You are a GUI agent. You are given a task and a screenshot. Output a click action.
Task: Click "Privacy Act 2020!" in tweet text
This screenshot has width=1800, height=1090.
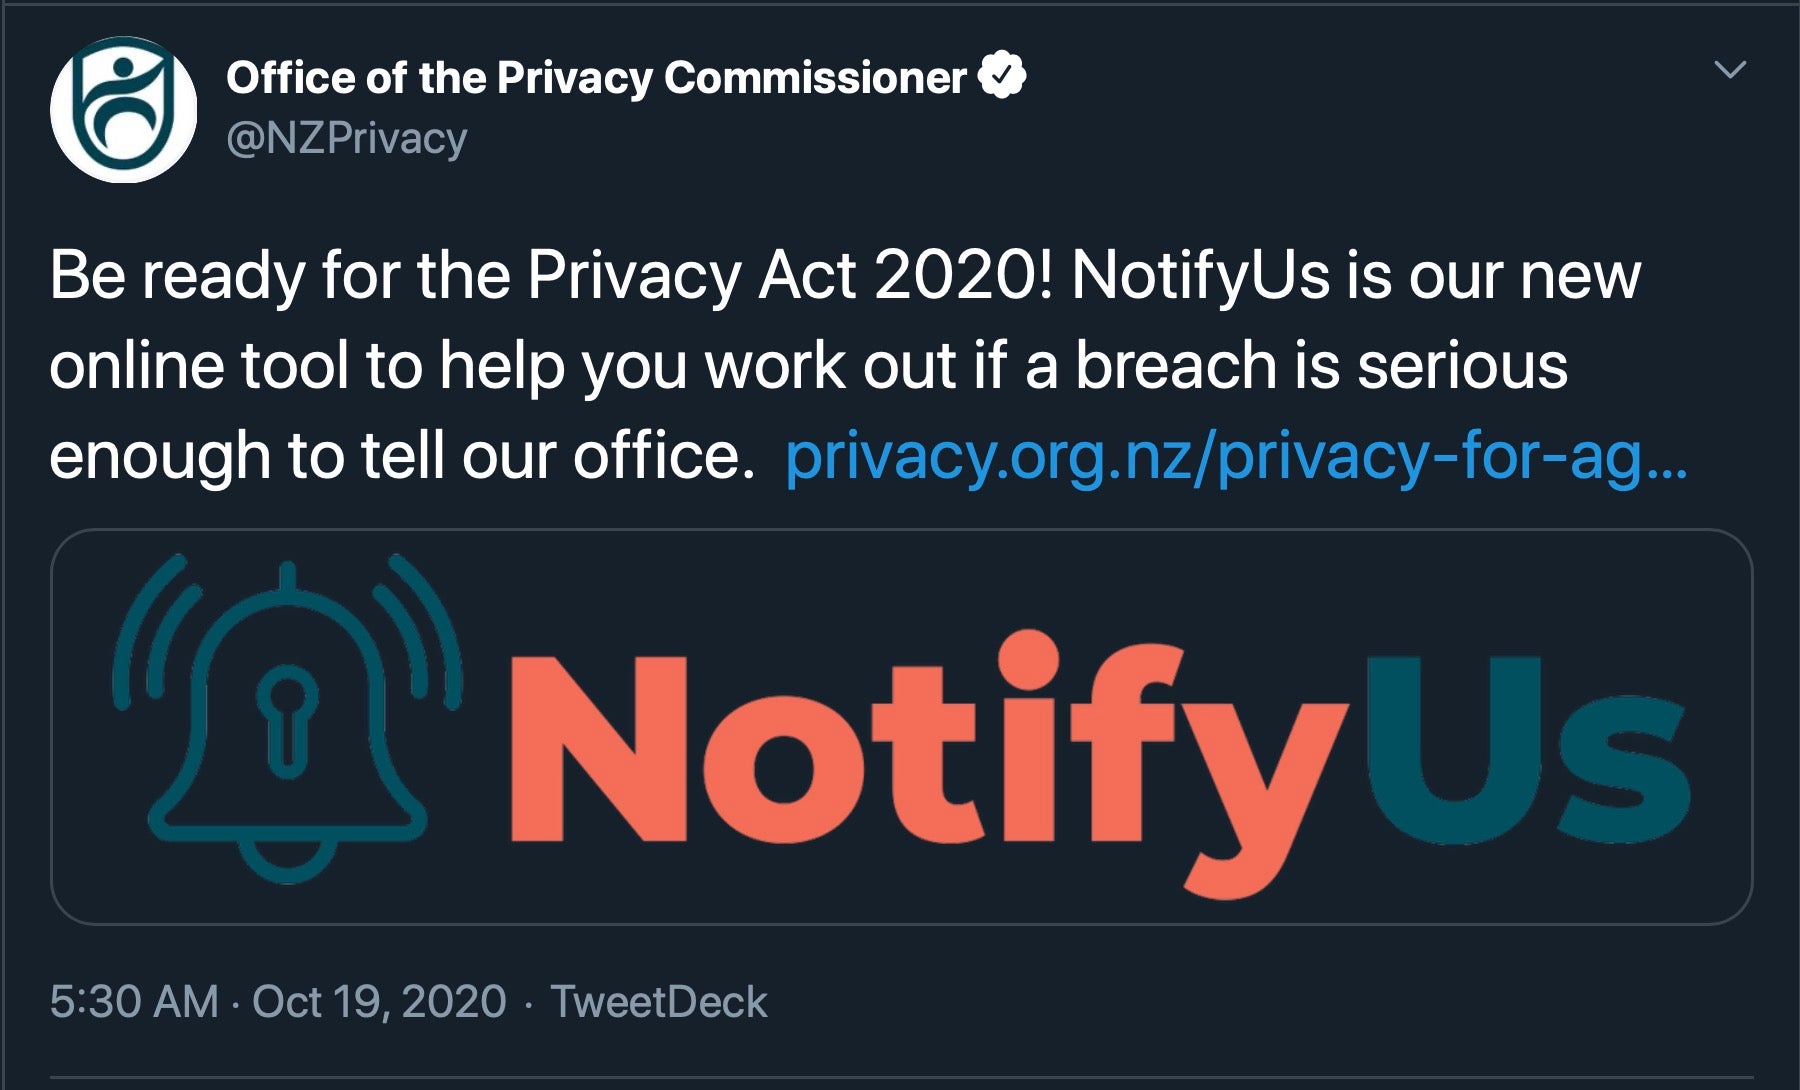pyautogui.click(x=790, y=275)
